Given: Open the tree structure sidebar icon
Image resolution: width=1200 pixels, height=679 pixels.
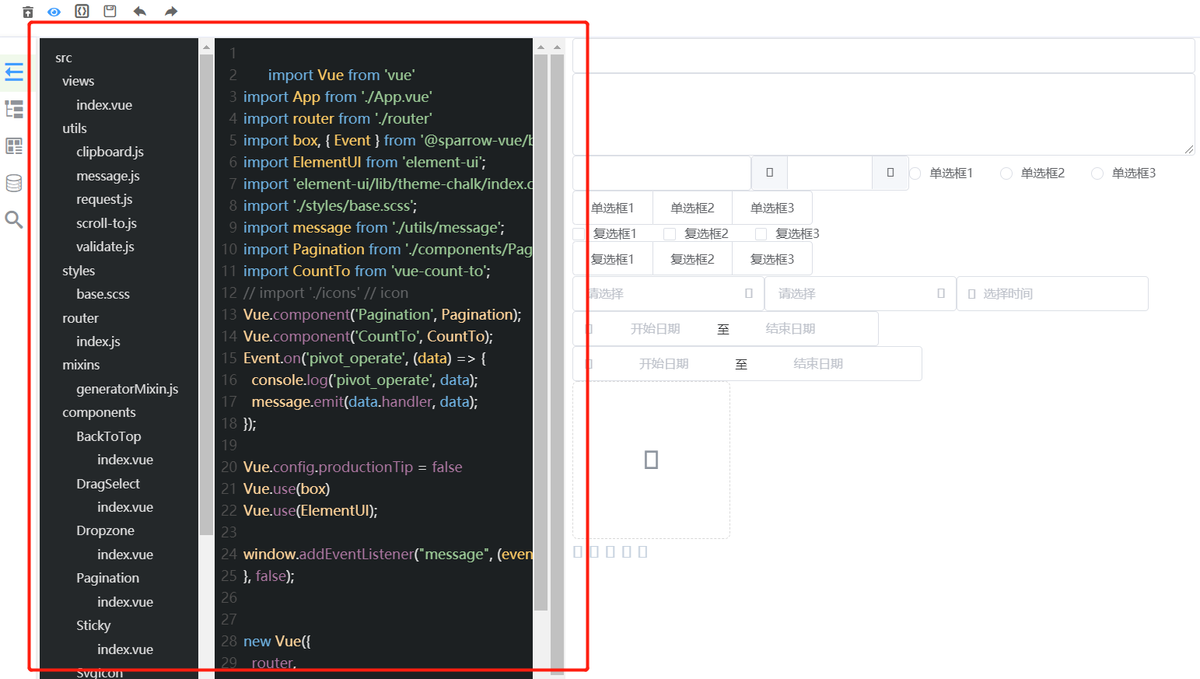Looking at the screenshot, I should click(14, 109).
